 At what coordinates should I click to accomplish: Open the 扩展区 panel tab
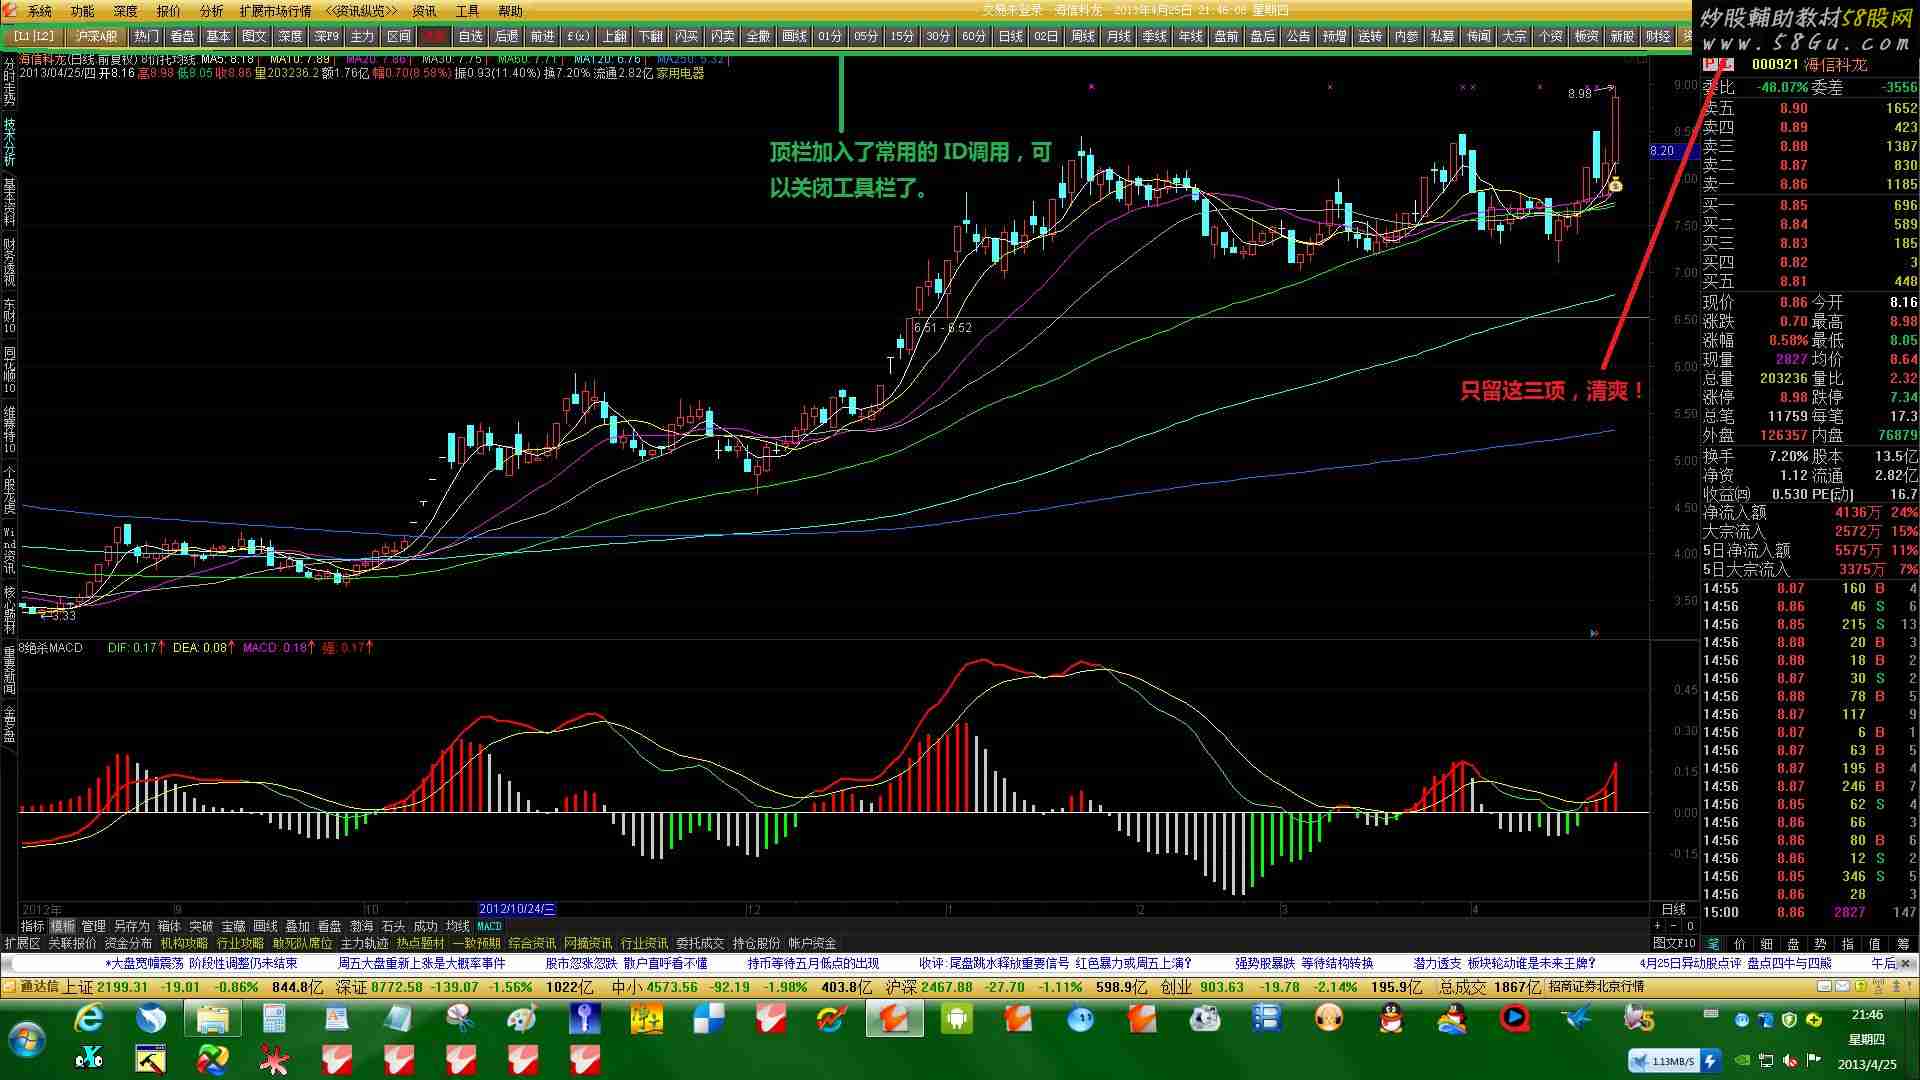[x=22, y=943]
